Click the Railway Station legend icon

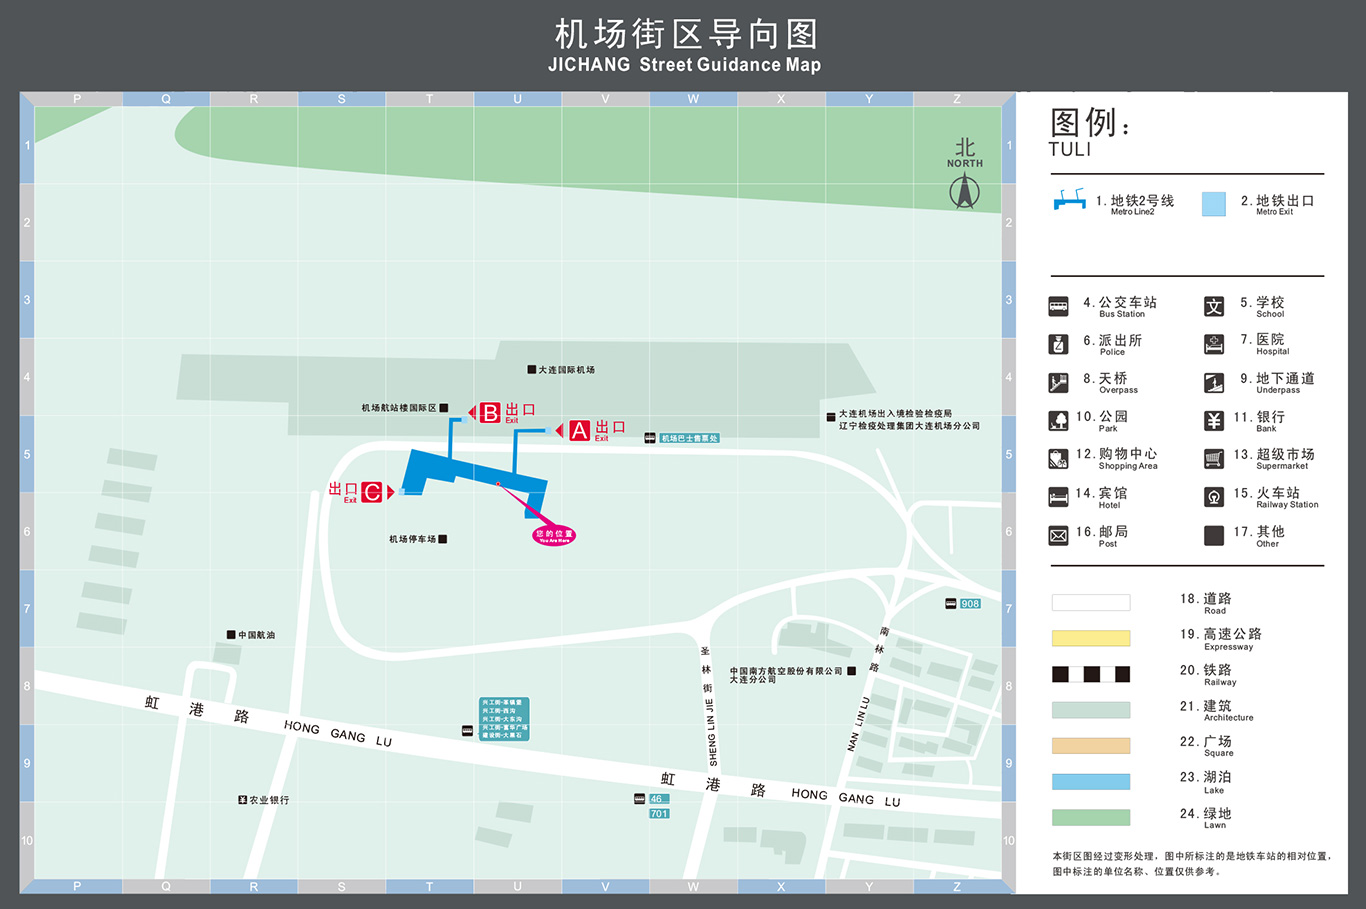pyautogui.click(x=1213, y=497)
